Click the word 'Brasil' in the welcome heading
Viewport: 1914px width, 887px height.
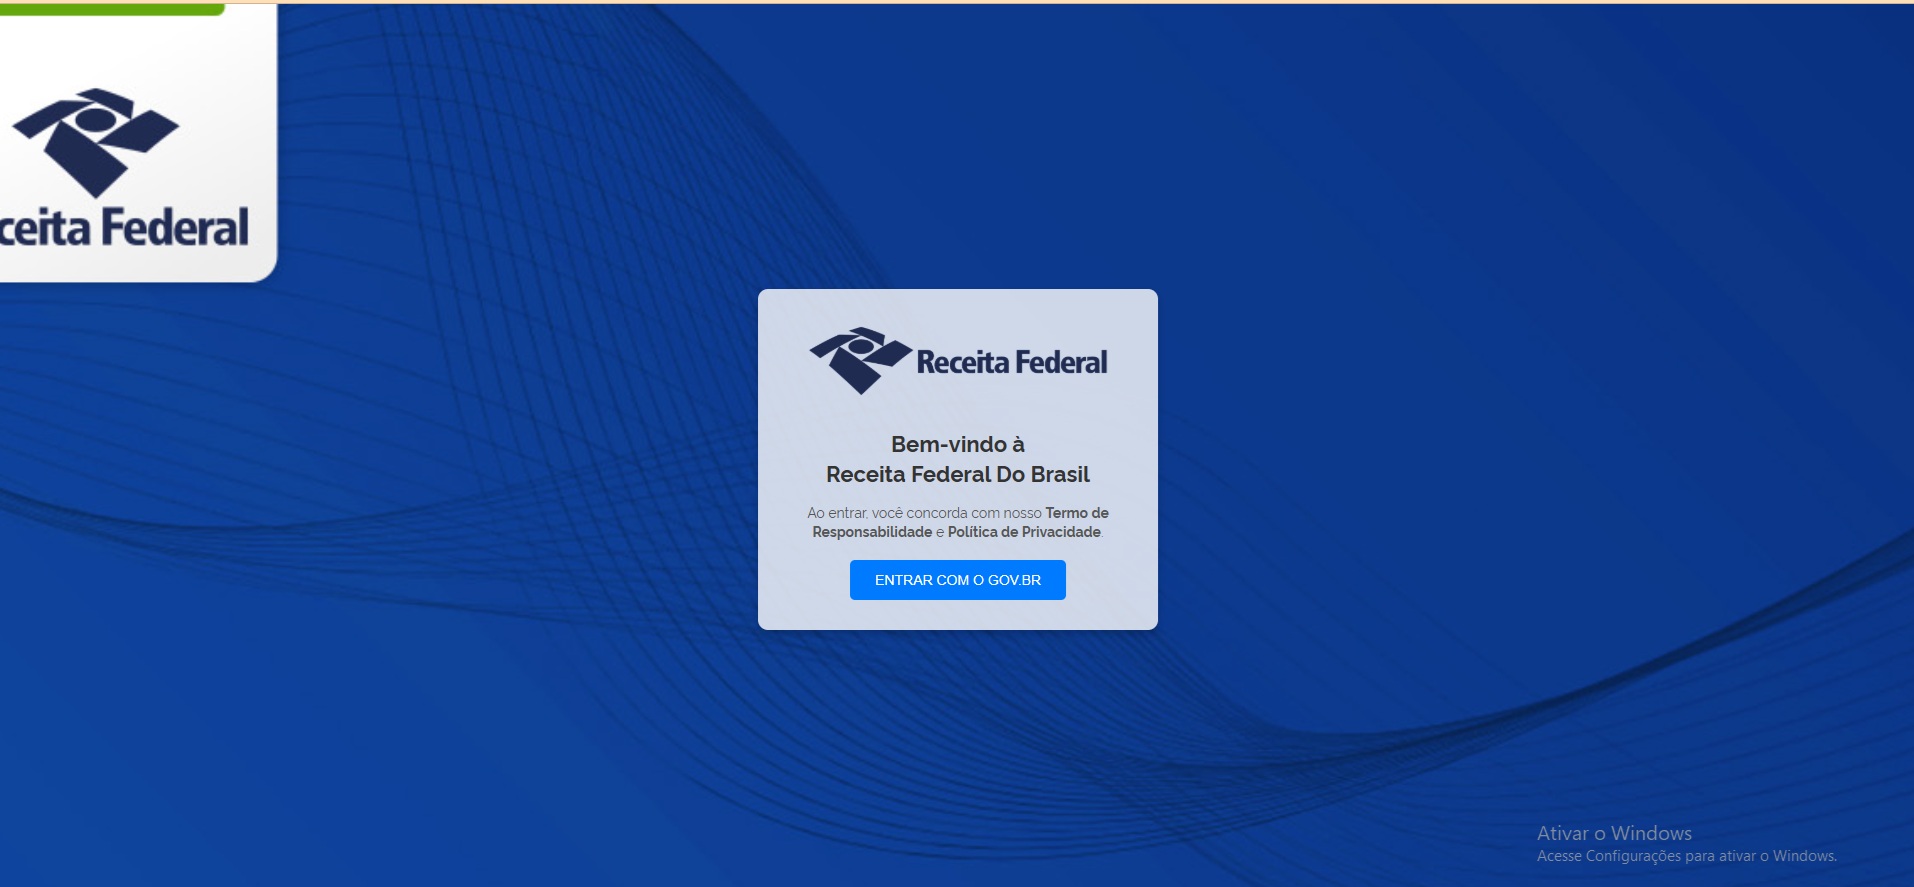pyautogui.click(x=1060, y=474)
